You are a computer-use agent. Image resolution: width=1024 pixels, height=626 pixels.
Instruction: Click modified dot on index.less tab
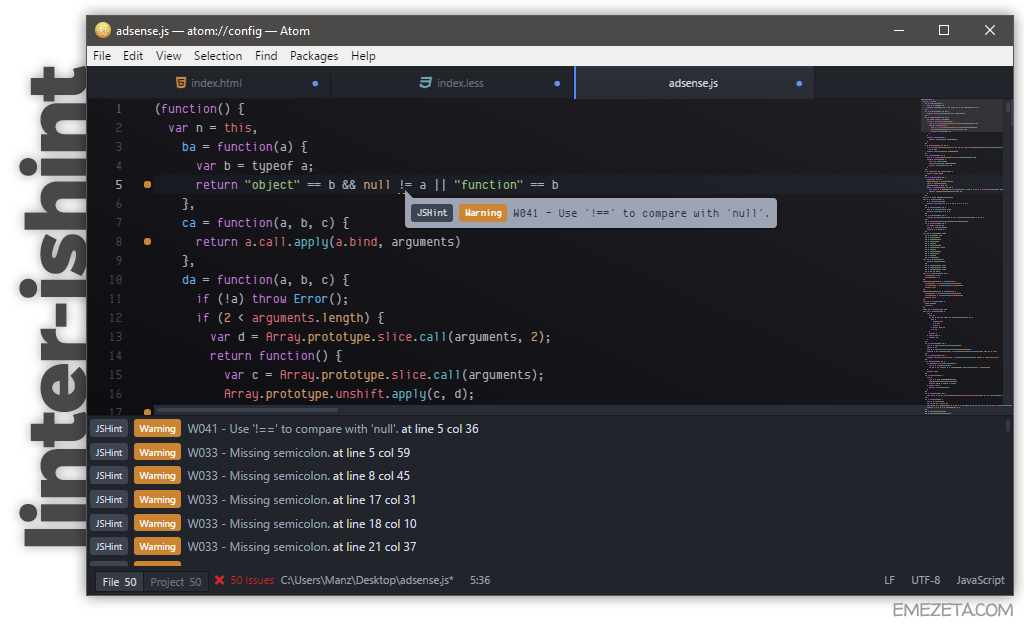(x=557, y=84)
